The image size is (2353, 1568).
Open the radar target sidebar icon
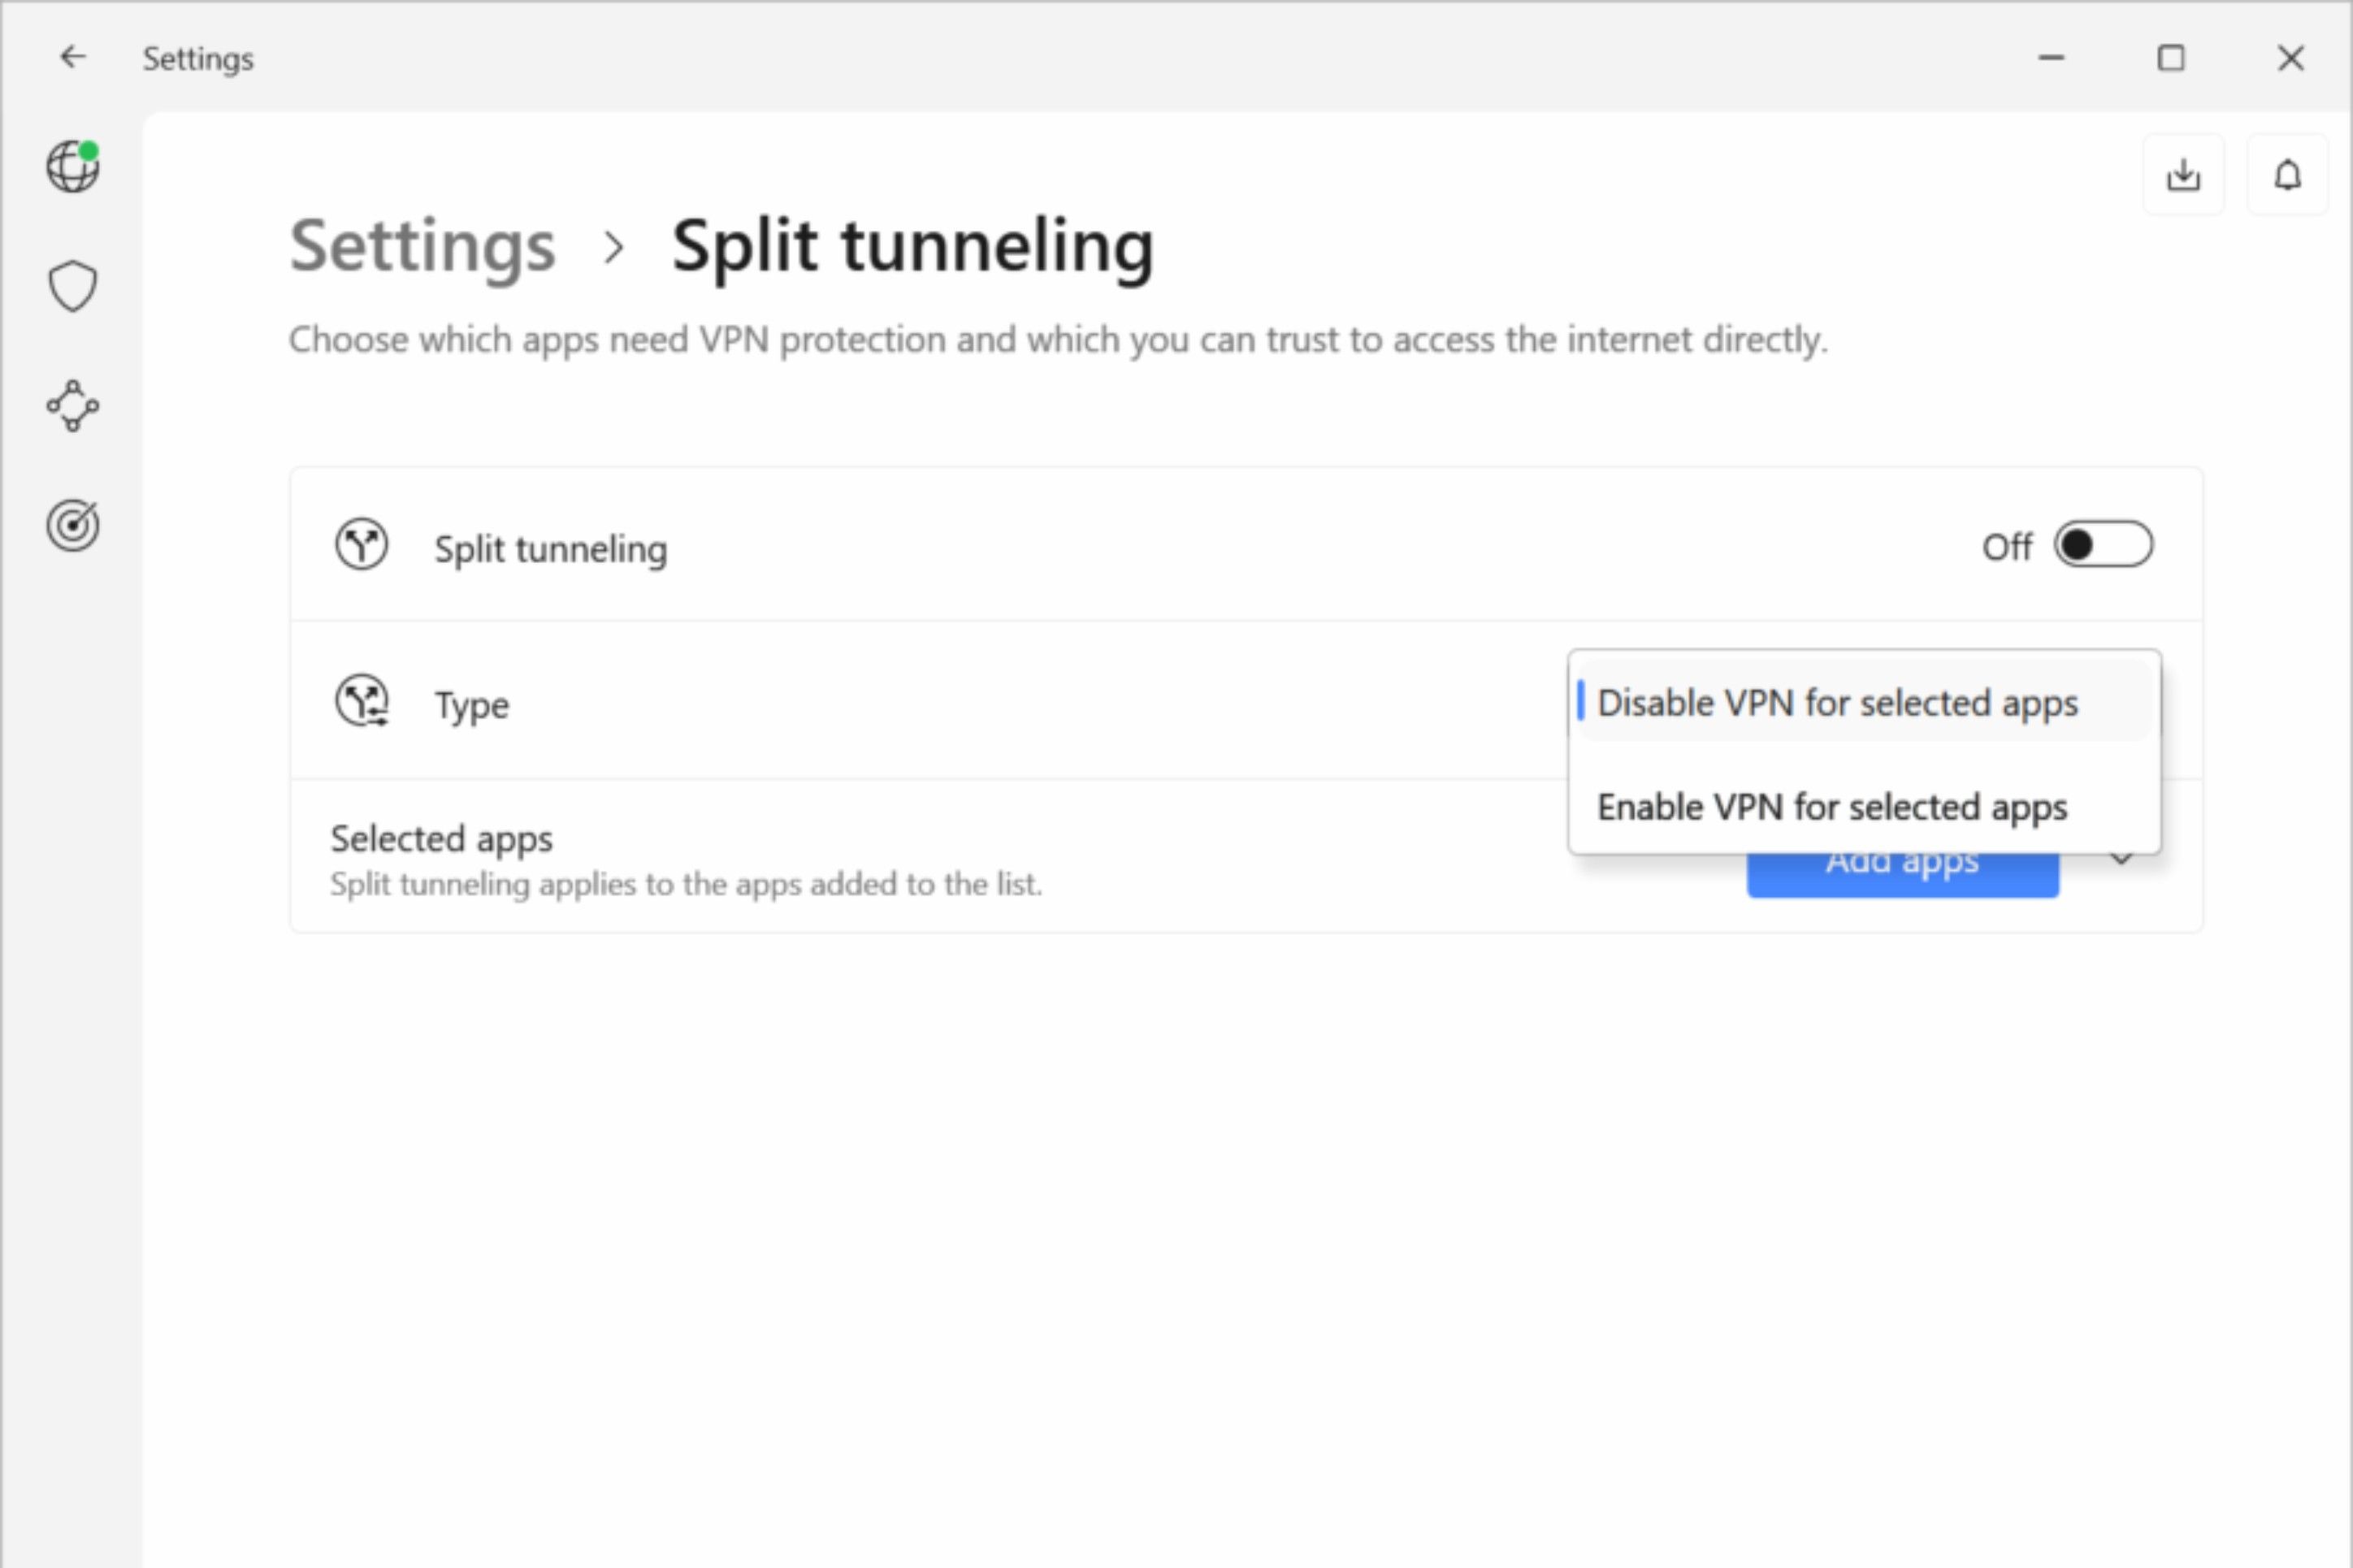point(73,525)
